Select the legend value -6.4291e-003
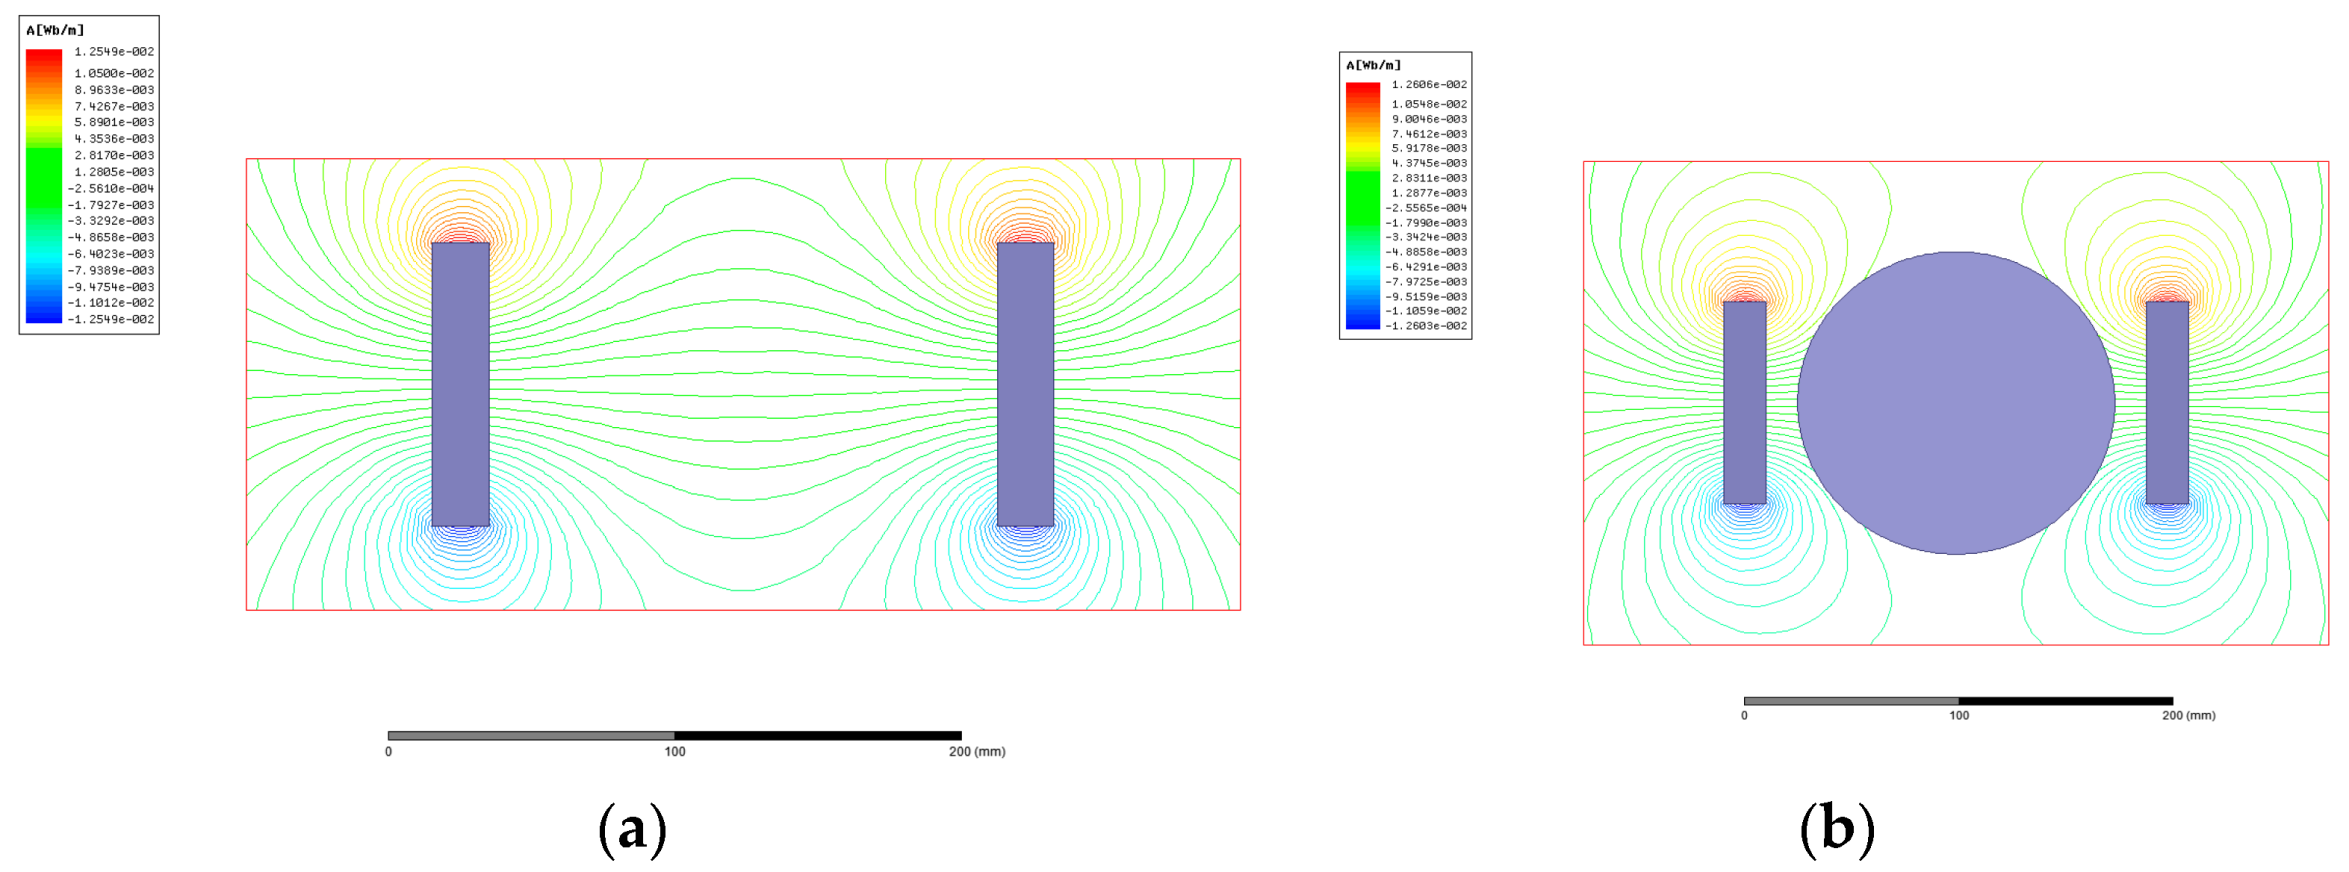This screenshot has height=872, width=2349. pyautogui.click(x=1426, y=267)
